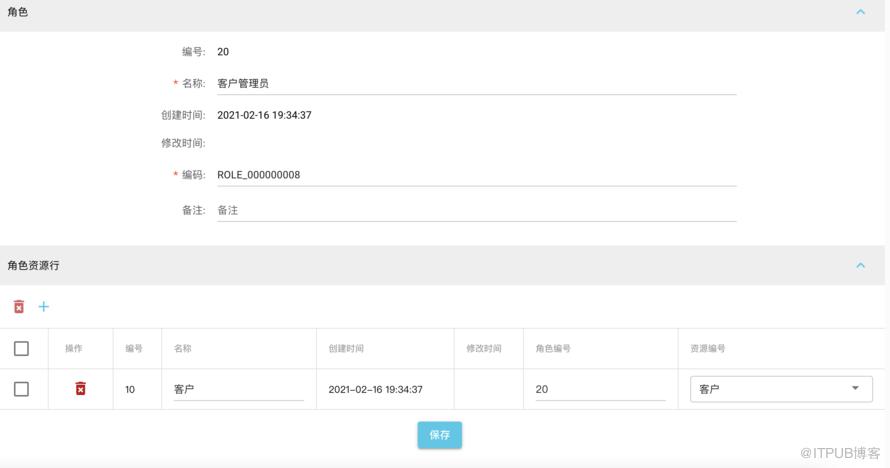Viewport: 890px width, 468px height.
Task: Click the 保存 button
Action: [x=440, y=435]
